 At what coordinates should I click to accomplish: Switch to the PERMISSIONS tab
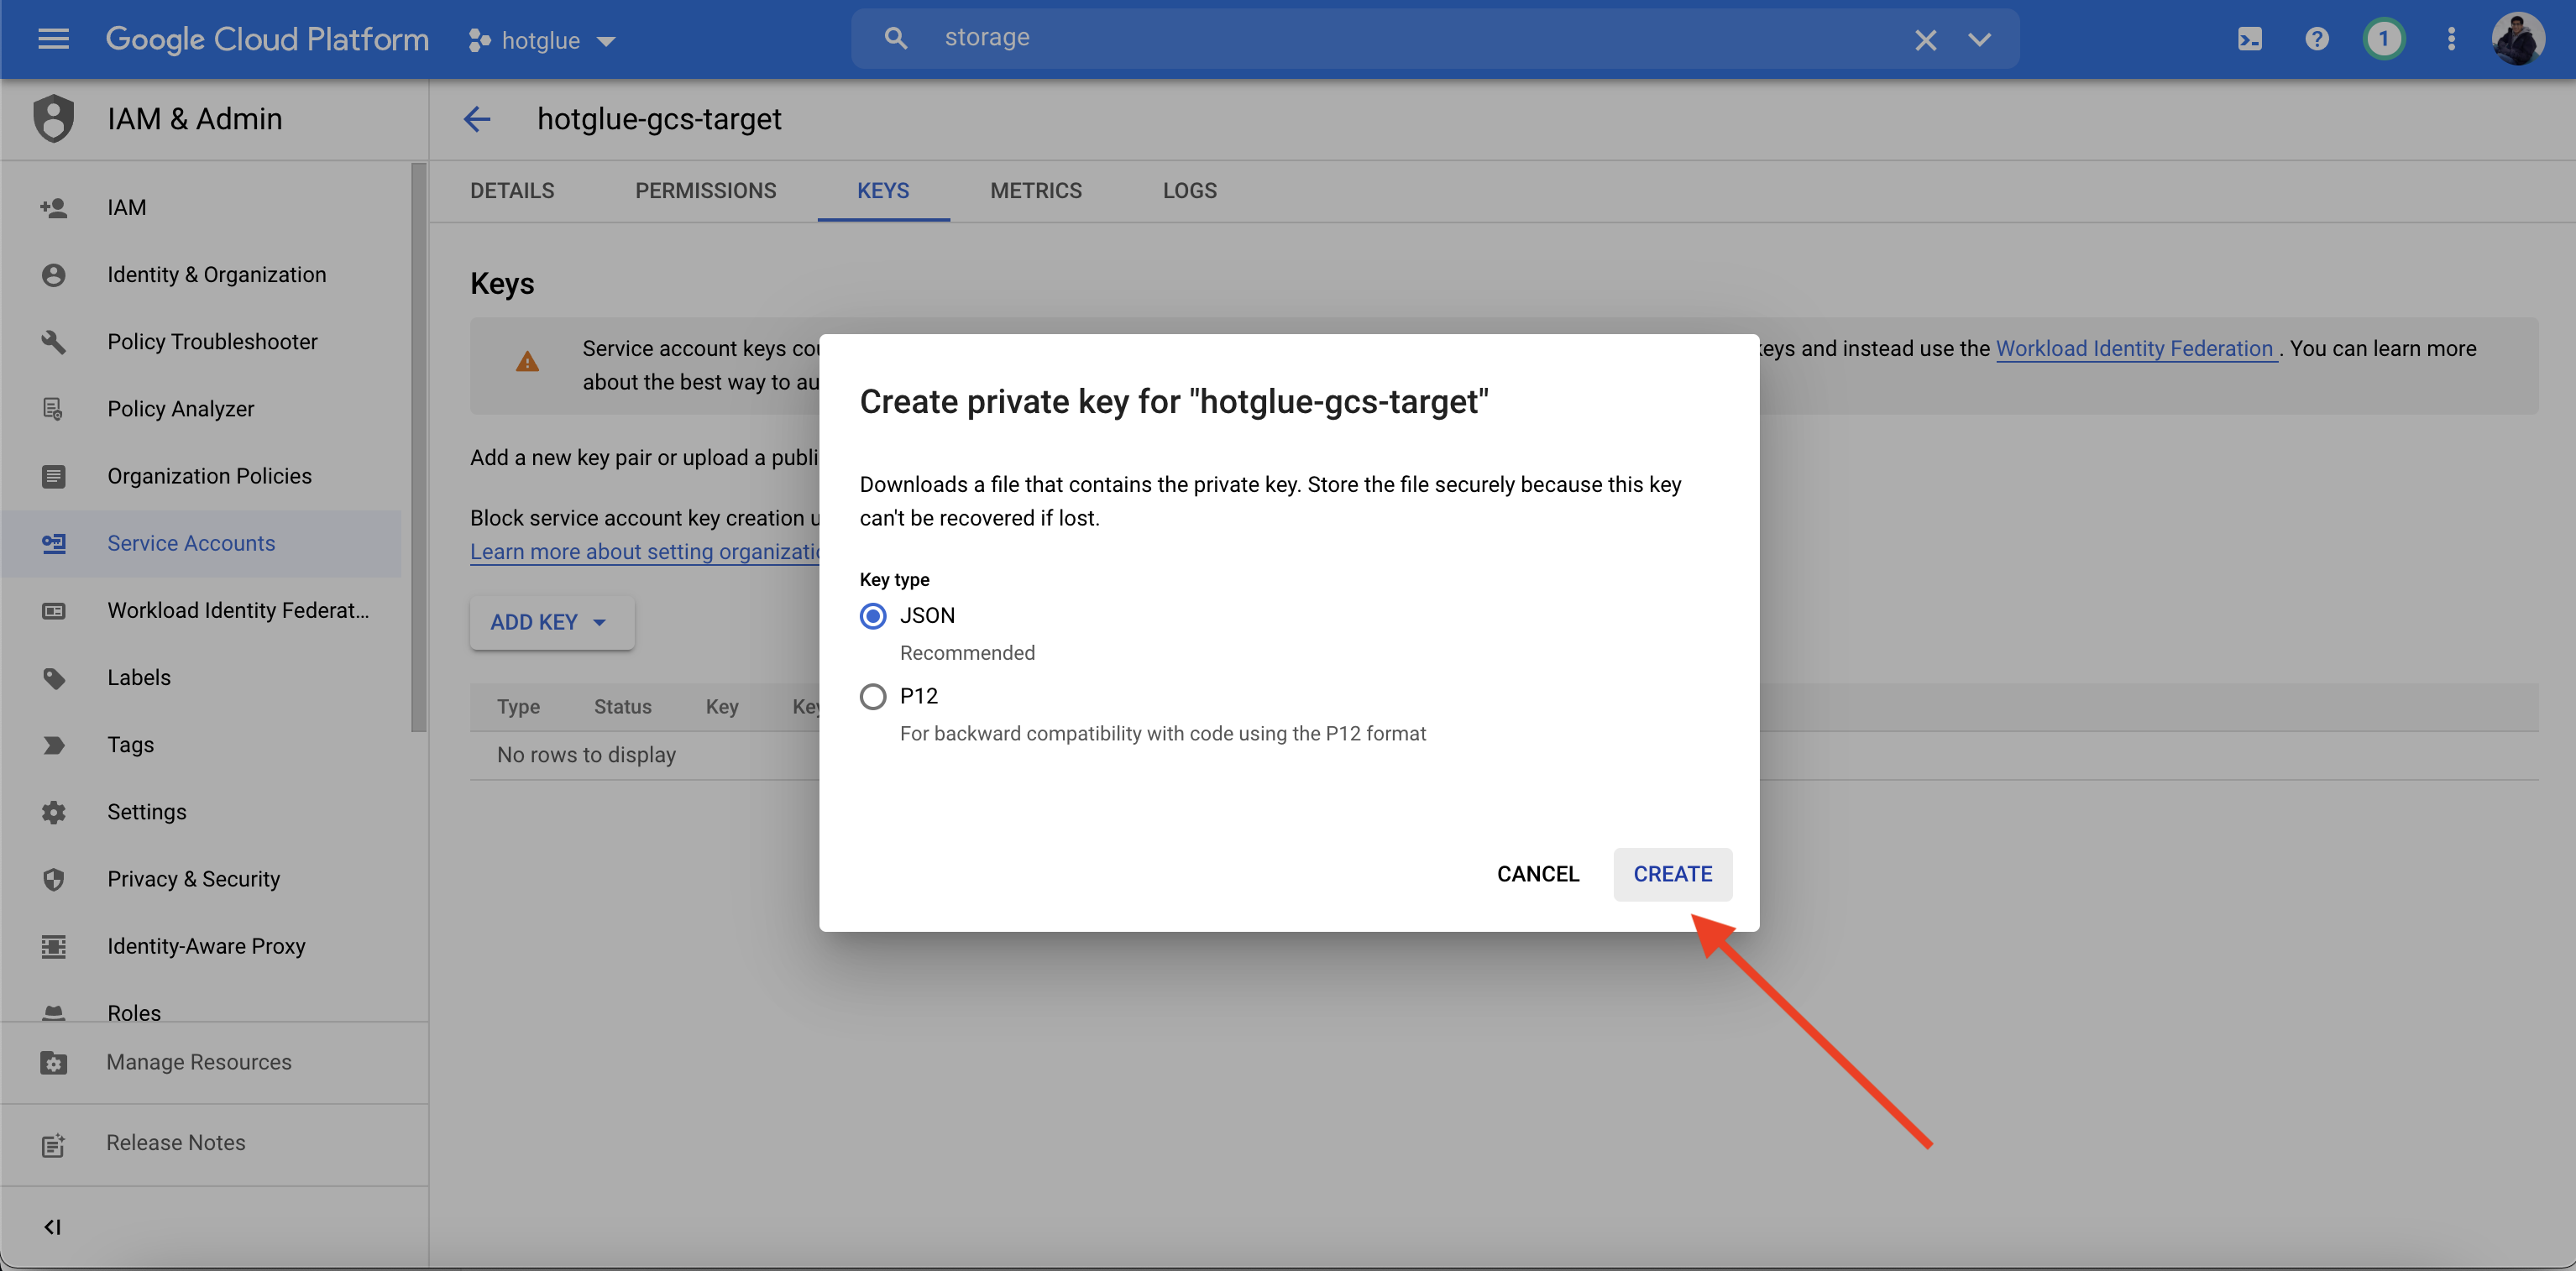705,190
